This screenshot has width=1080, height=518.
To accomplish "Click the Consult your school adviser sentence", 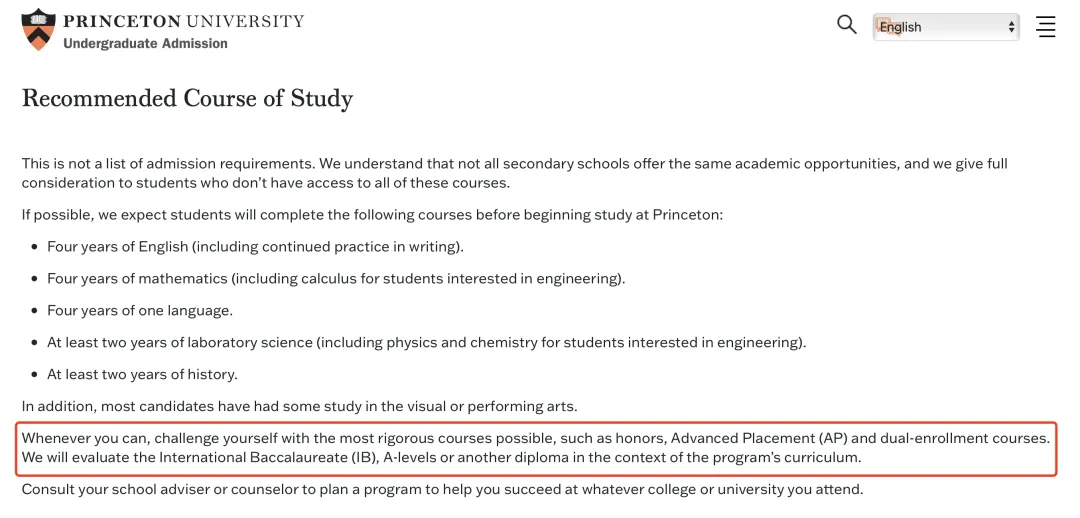I will click(442, 490).
